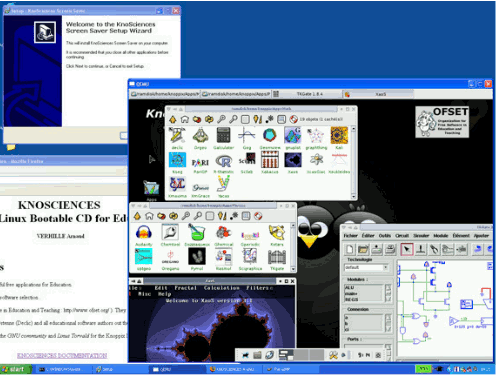This screenshot has height=375, width=496.
Task: Open the Fichier menu in TkGate
Action: [350, 235]
